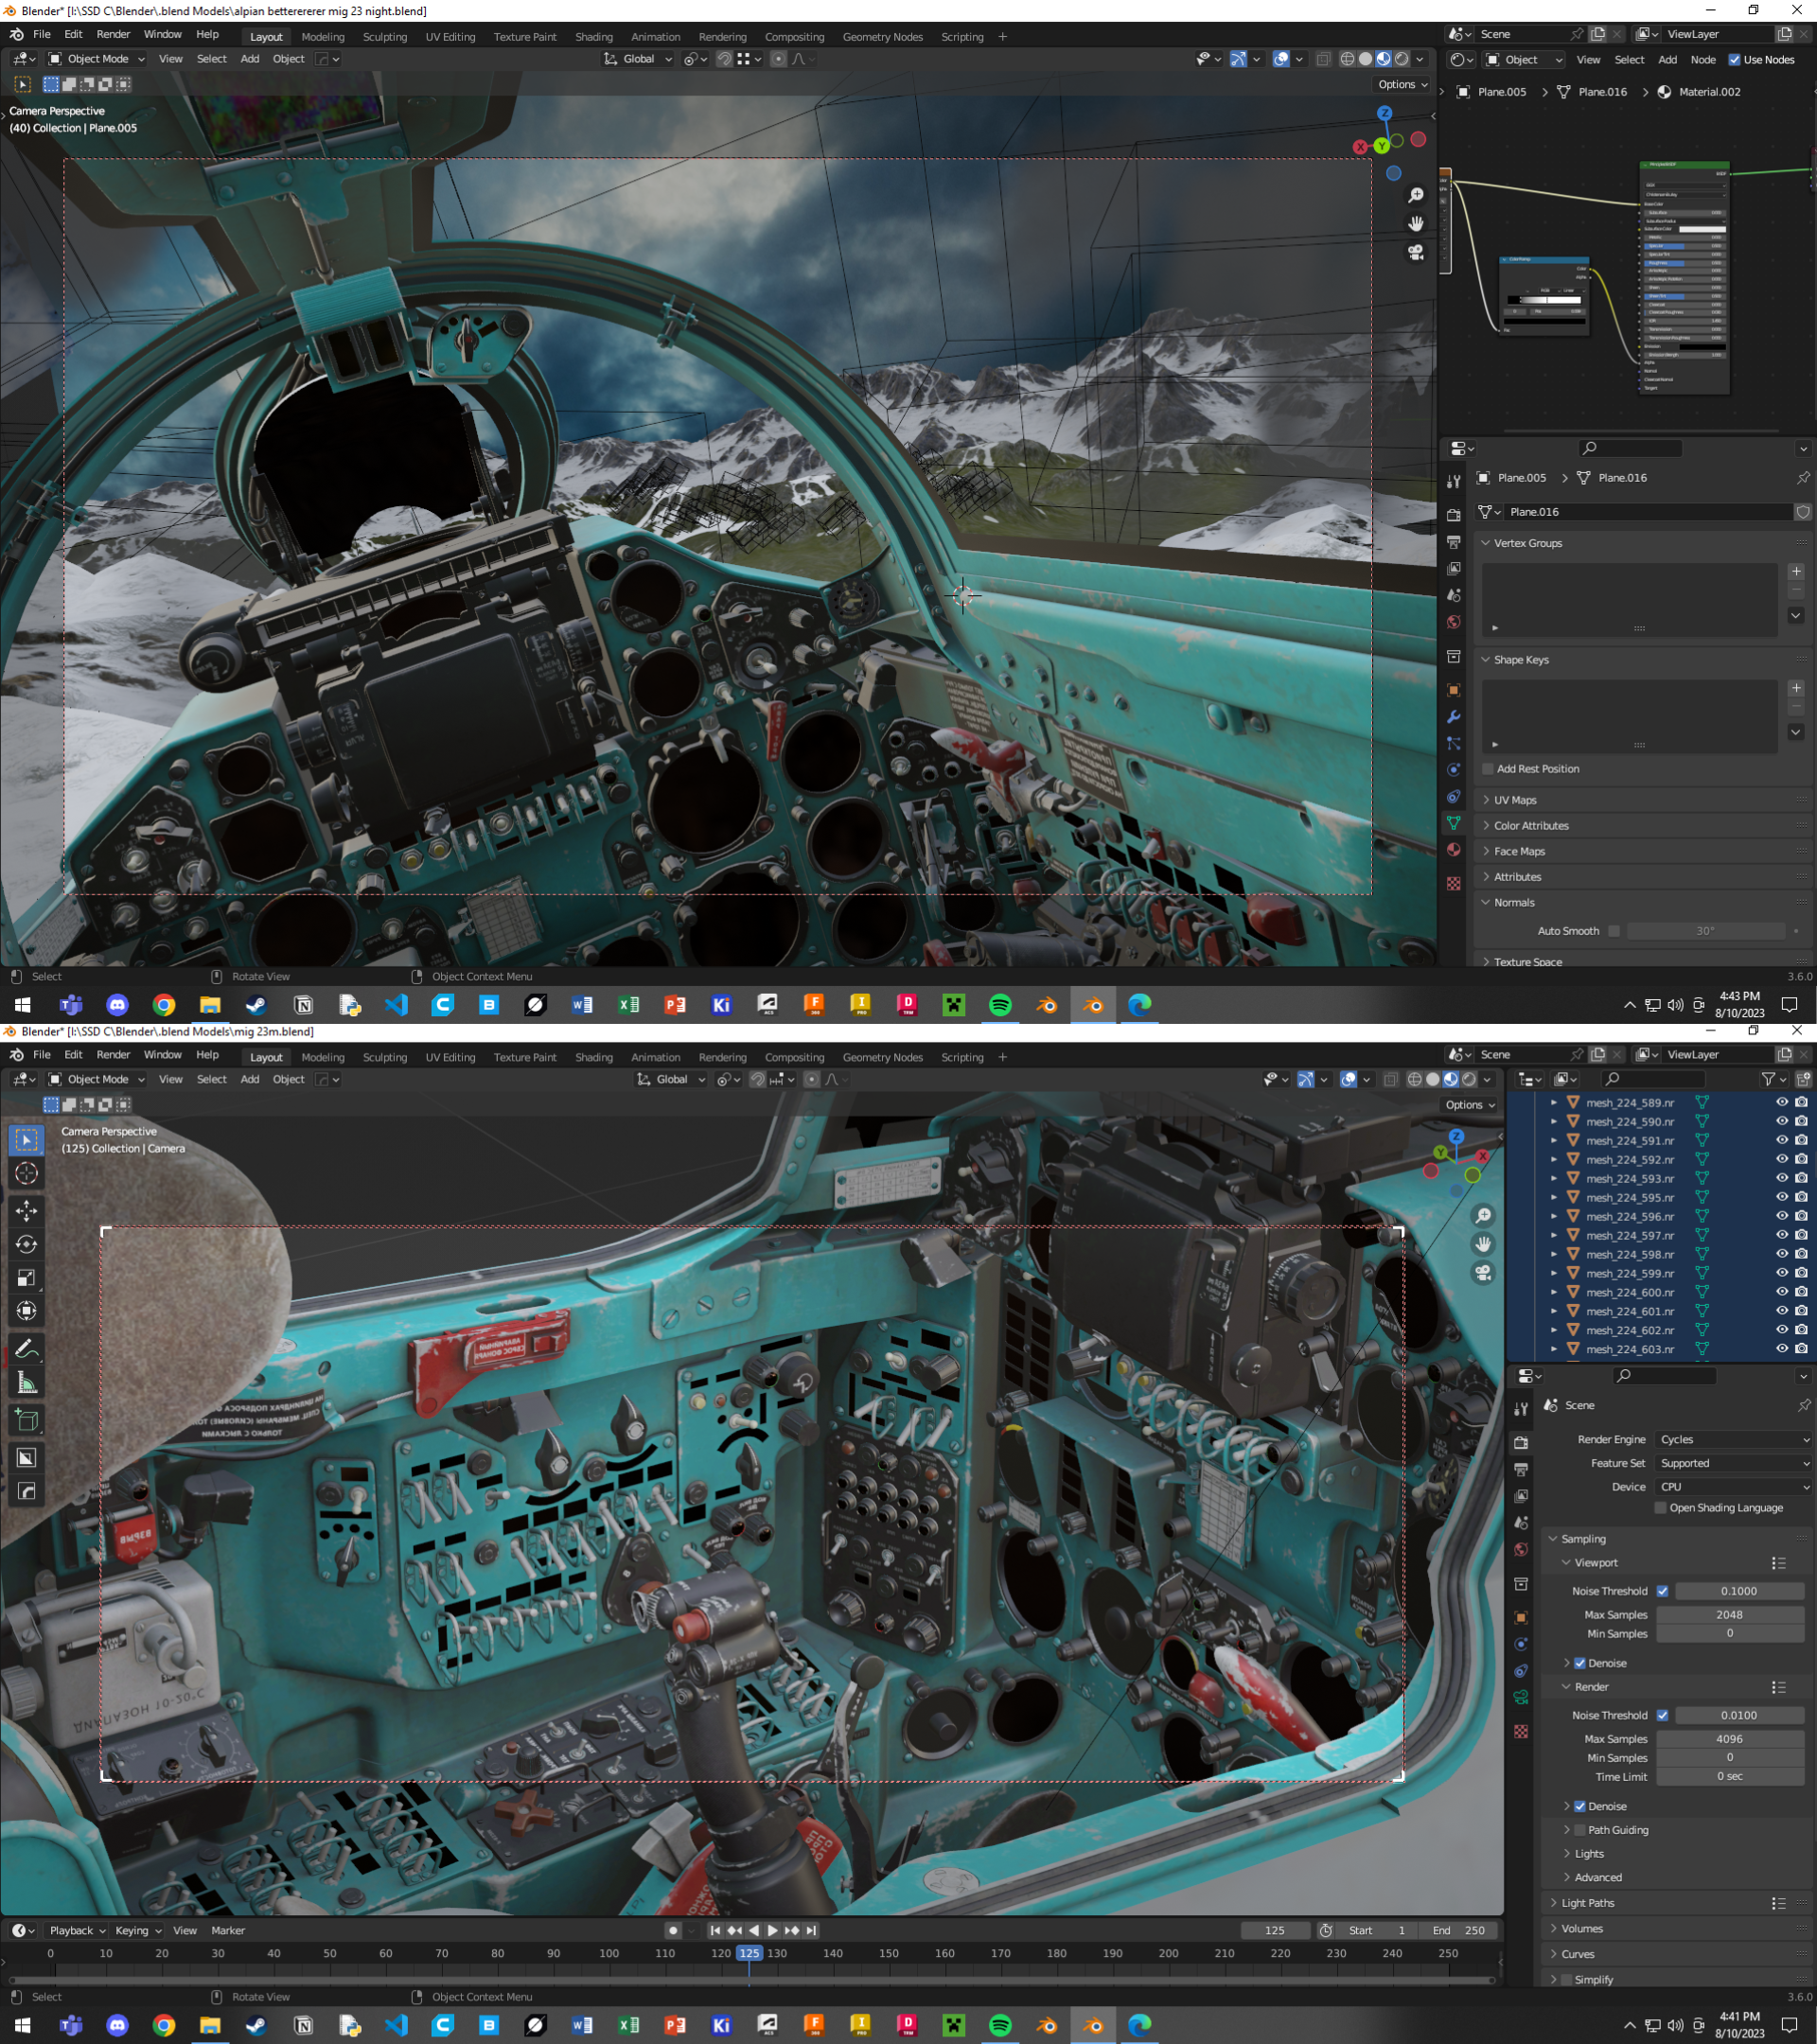
Task: Activate the Annotate pencil tool
Action: [x=27, y=1349]
